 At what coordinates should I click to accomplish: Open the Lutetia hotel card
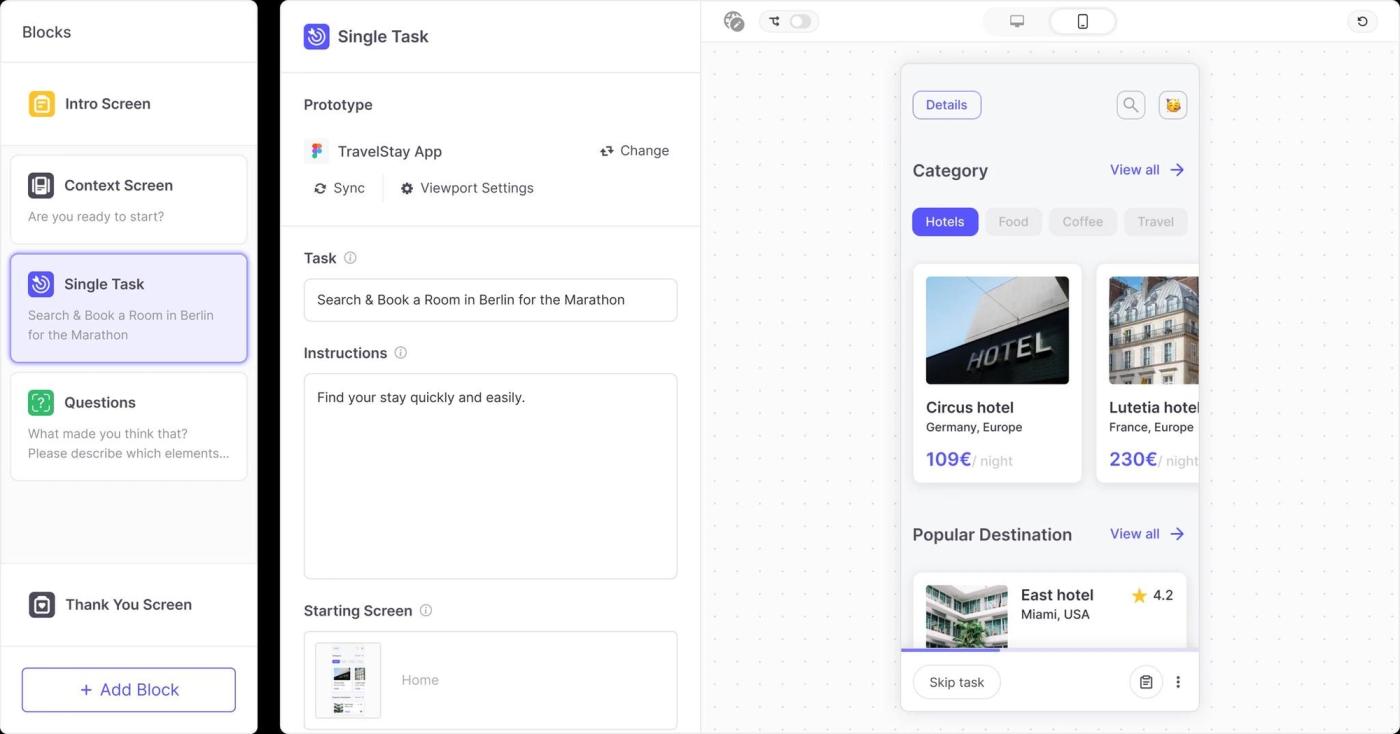[1147, 373]
